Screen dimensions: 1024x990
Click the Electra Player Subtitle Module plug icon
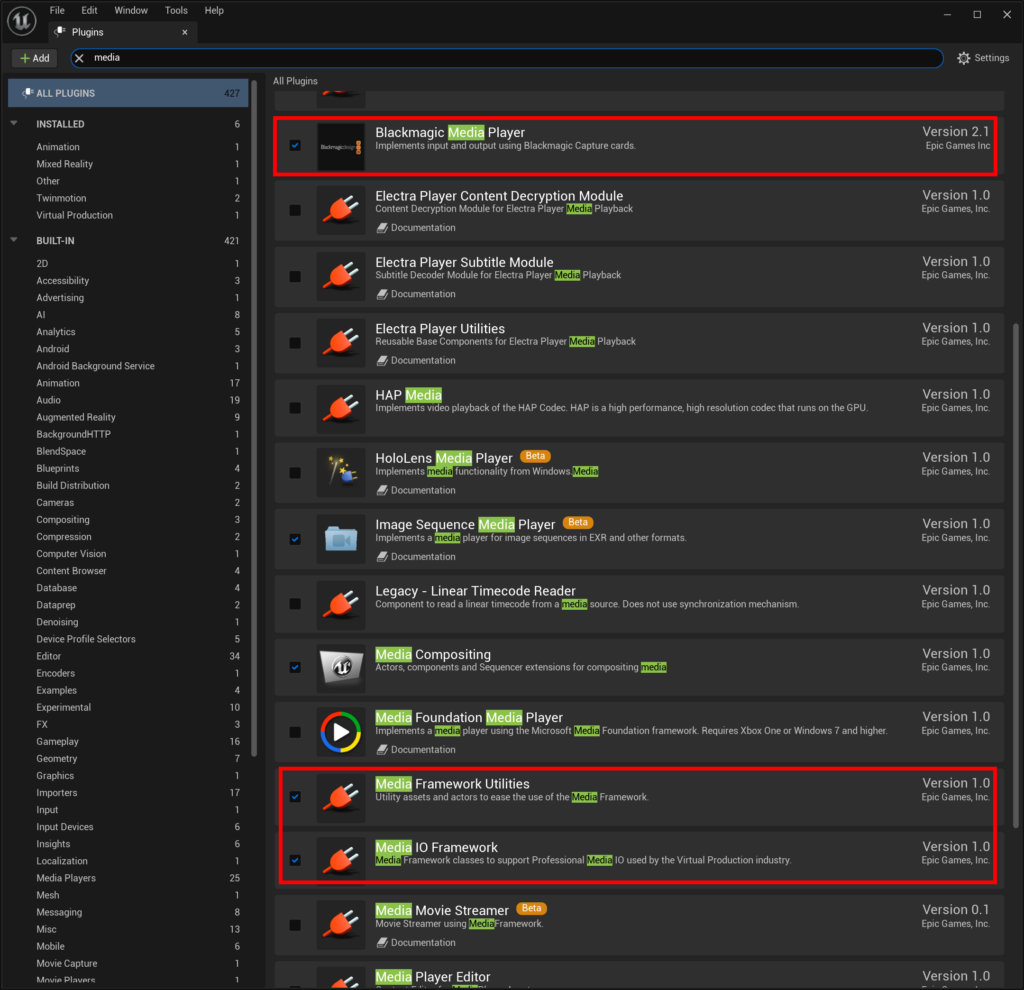coord(341,277)
